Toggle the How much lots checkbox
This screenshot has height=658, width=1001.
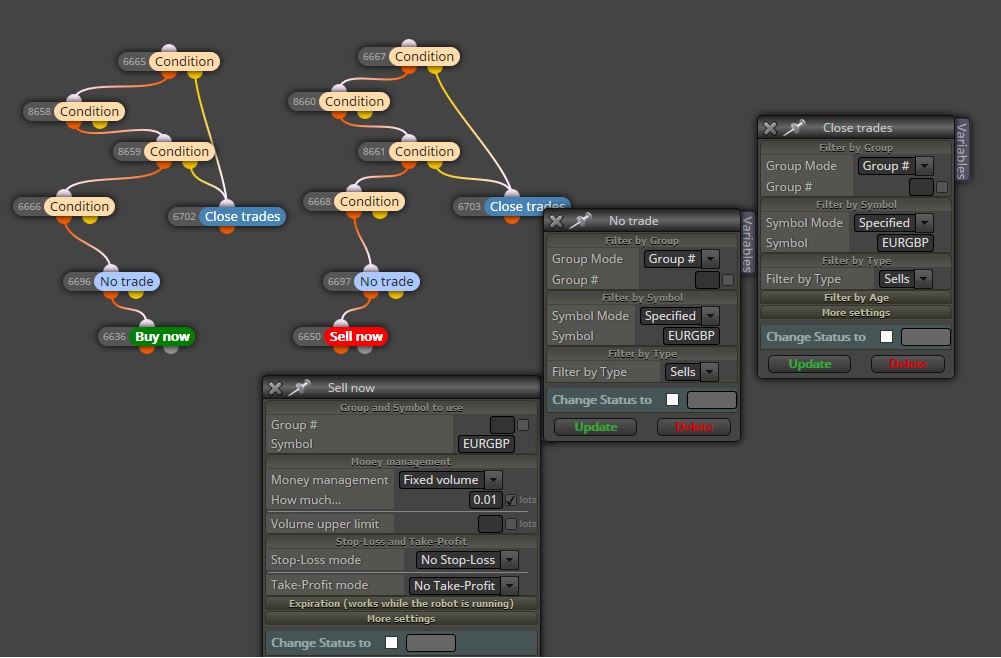click(x=511, y=500)
